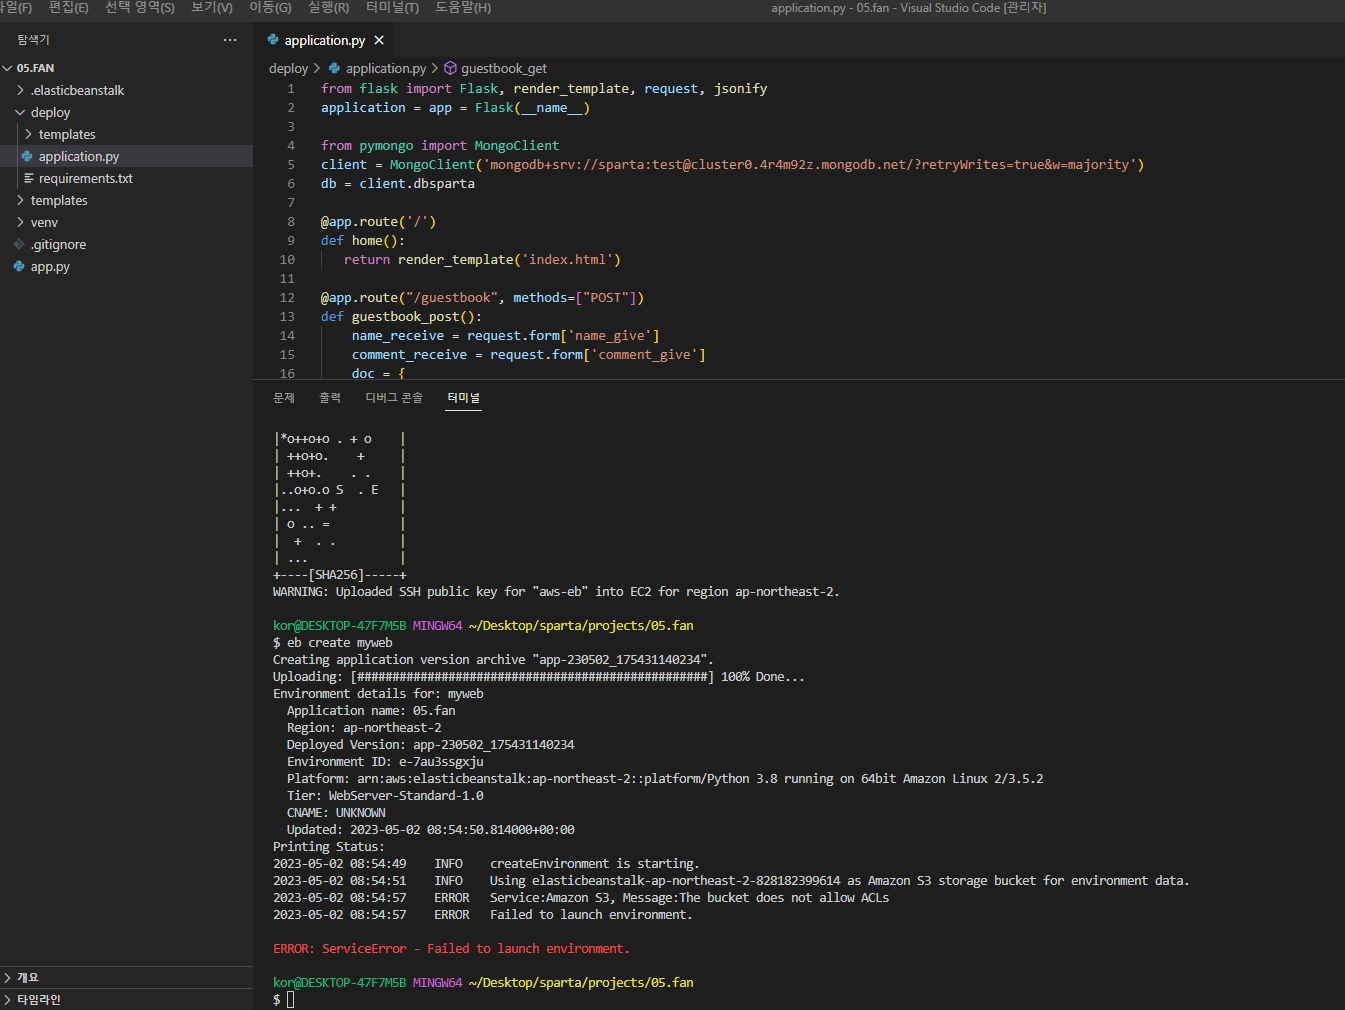Click 'Application name: 05.fan' terminal line

371,710
